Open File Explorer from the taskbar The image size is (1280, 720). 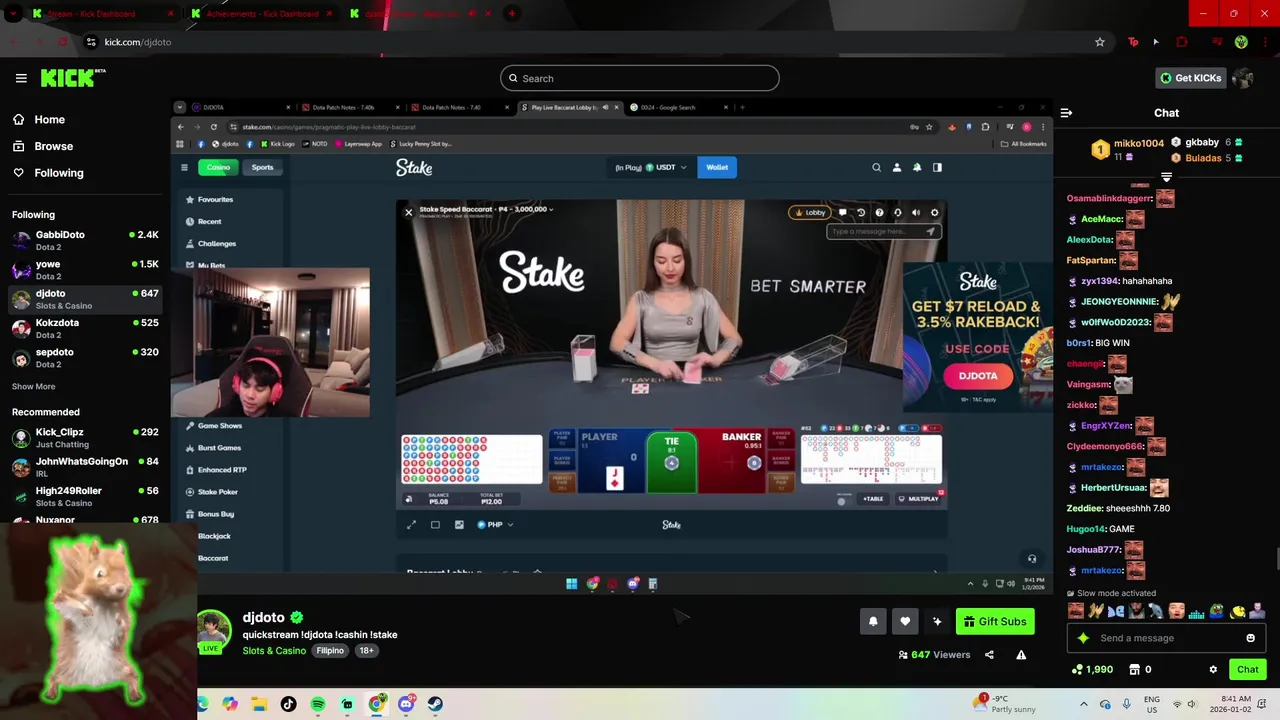point(259,704)
